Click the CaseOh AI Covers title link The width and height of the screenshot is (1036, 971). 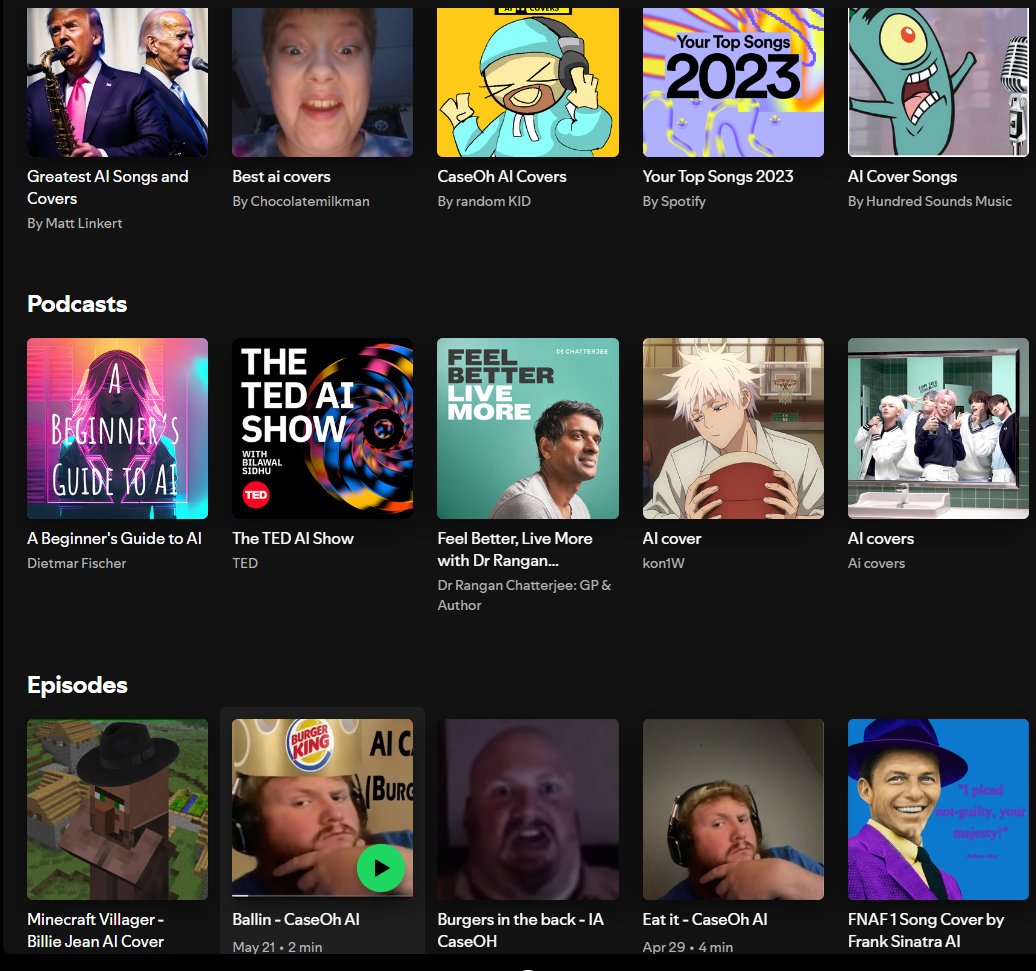click(x=502, y=176)
